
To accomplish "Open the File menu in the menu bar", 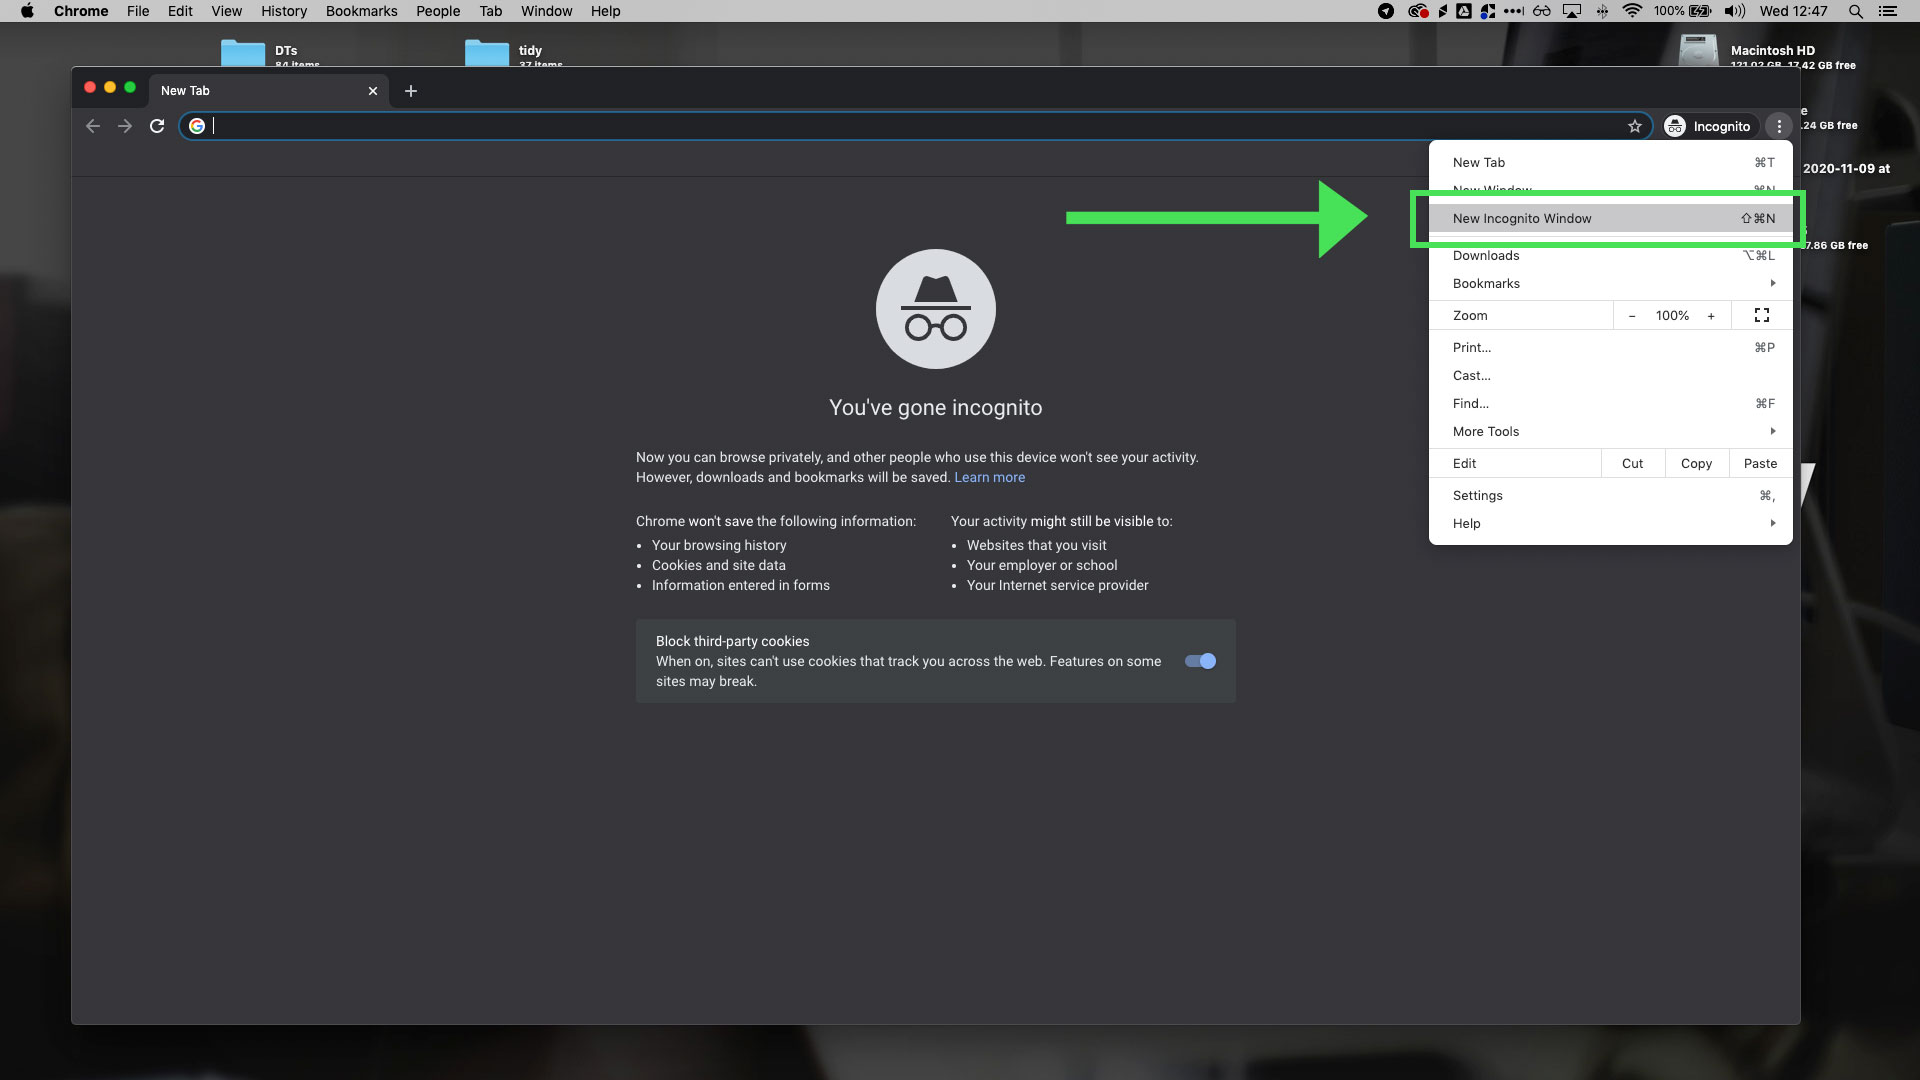I will [138, 11].
